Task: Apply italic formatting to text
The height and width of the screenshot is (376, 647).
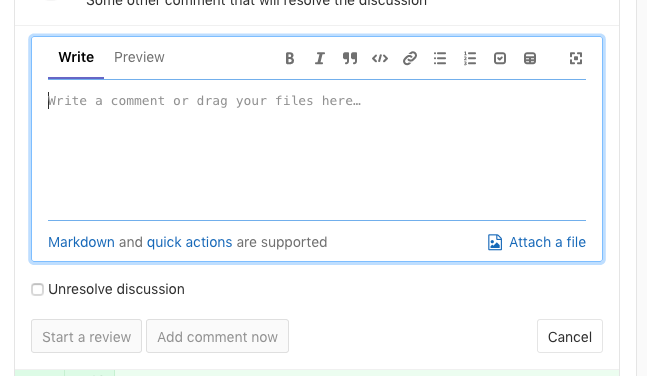Action: (x=319, y=58)
